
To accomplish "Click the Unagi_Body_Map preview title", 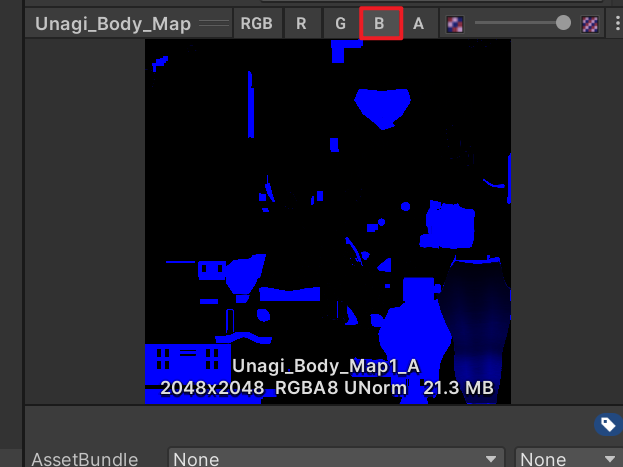I will (113, 23).
